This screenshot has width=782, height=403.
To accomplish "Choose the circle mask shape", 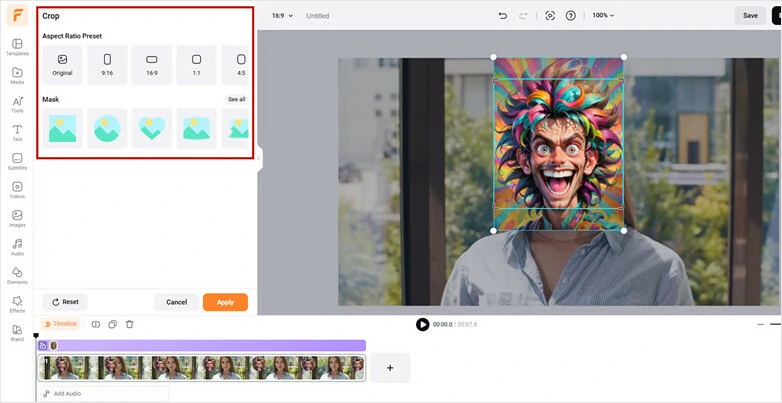I will tap(107, 129).
